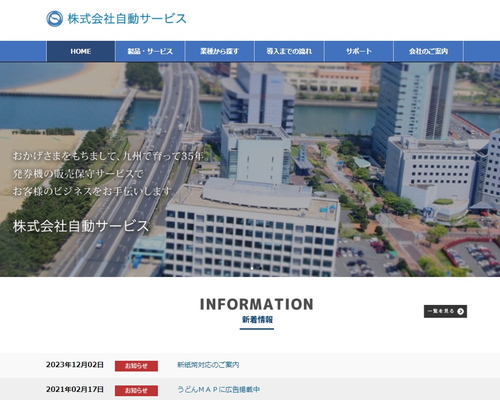Open the うどんMAPに広告掲載中 link

tap(218, 389)
